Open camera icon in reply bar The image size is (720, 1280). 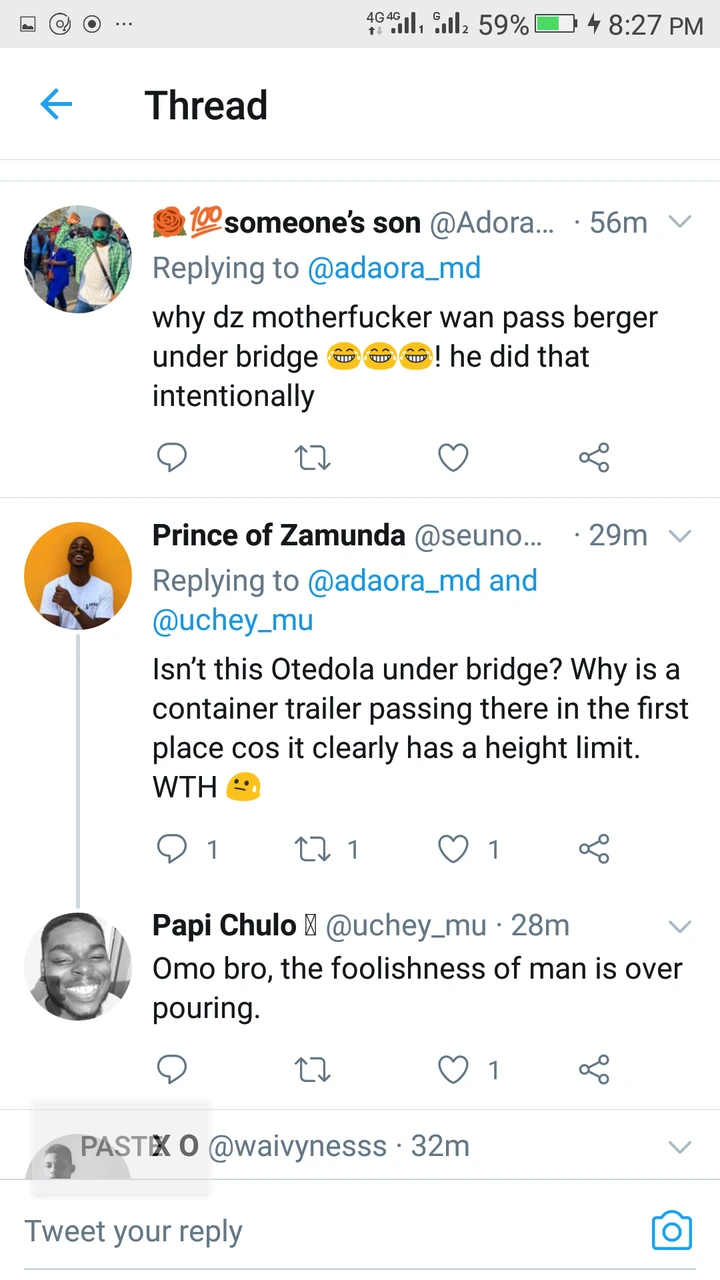671,1231
